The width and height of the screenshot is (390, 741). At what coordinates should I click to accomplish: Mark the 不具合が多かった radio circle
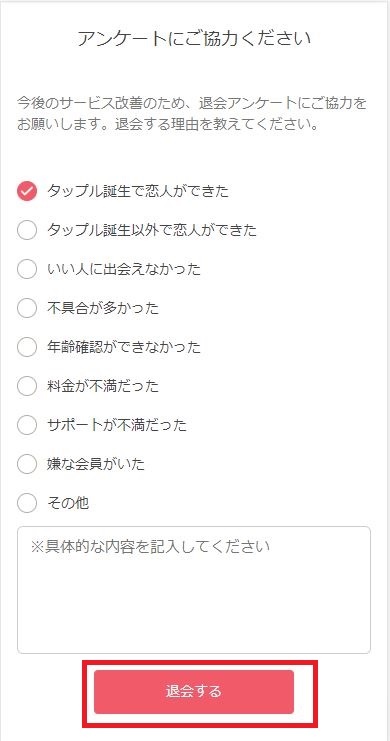(x=27, y=309)
